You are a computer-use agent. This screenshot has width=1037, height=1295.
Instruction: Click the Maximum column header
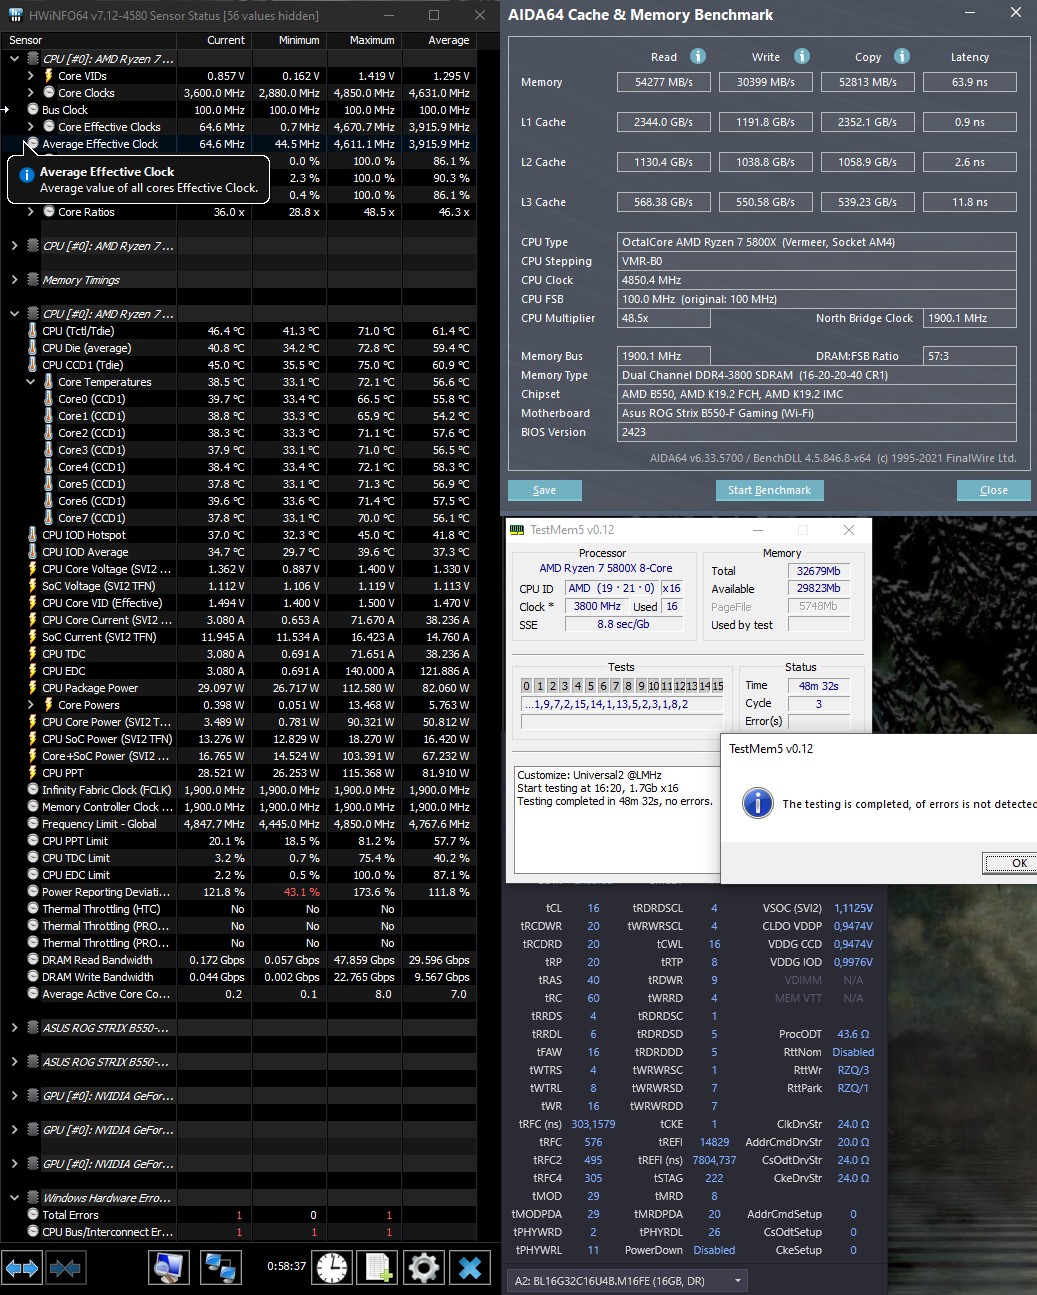[x=362, y=40]
